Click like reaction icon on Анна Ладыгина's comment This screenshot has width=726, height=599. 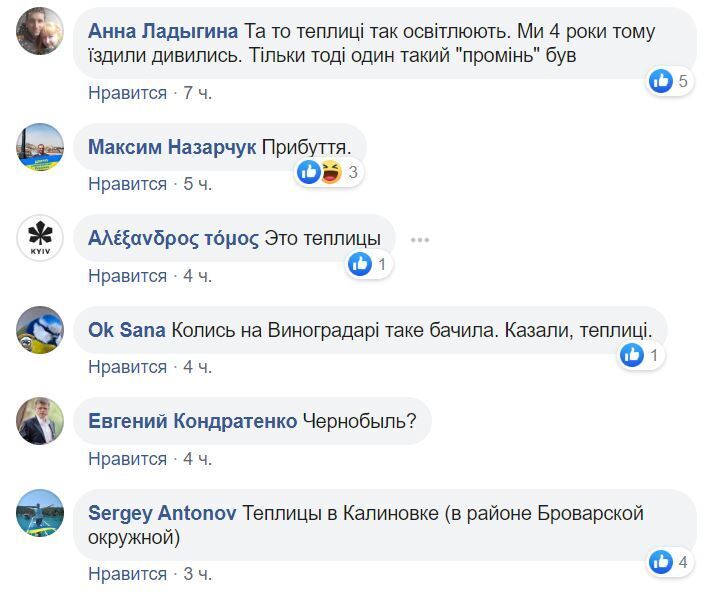(x=661, y=81)
